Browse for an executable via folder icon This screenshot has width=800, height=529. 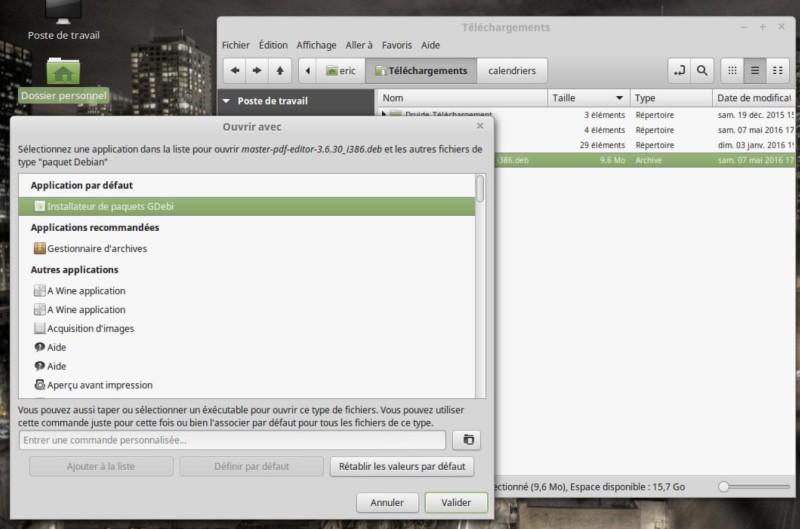coord(466,440)
